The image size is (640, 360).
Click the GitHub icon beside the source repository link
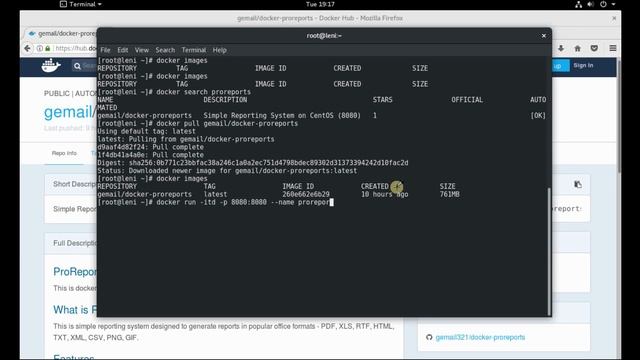[x=429, y=337]
